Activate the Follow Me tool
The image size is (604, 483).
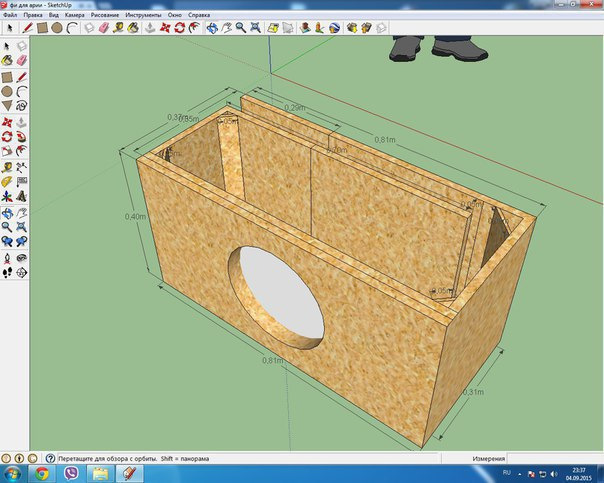point(22,136)
